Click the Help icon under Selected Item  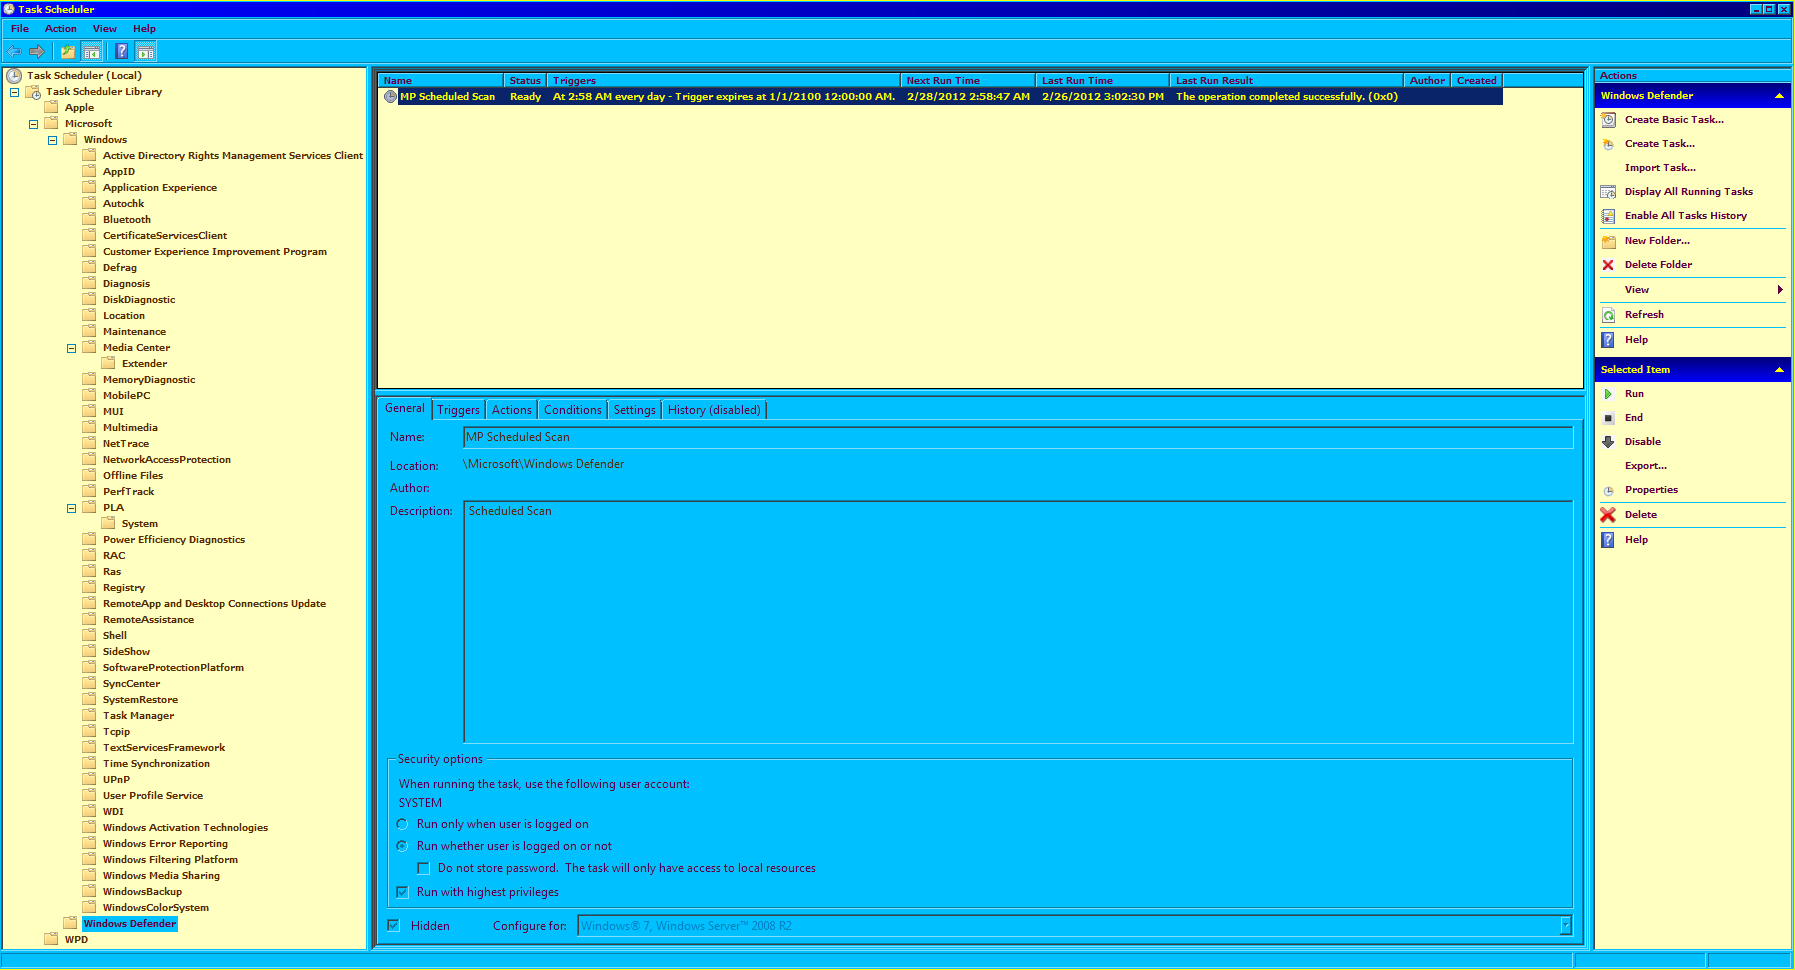click(1608, 540)
